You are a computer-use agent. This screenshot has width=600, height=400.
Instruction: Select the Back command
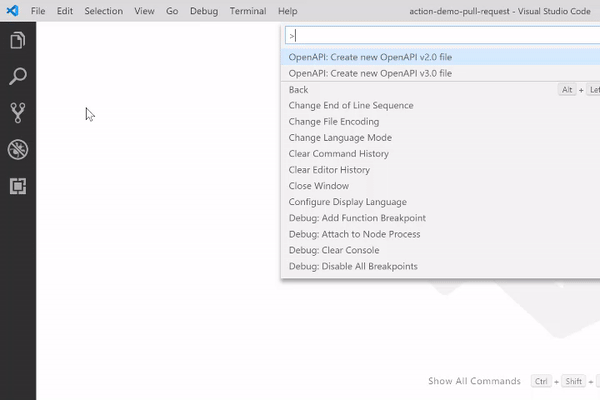coord(440,90)
